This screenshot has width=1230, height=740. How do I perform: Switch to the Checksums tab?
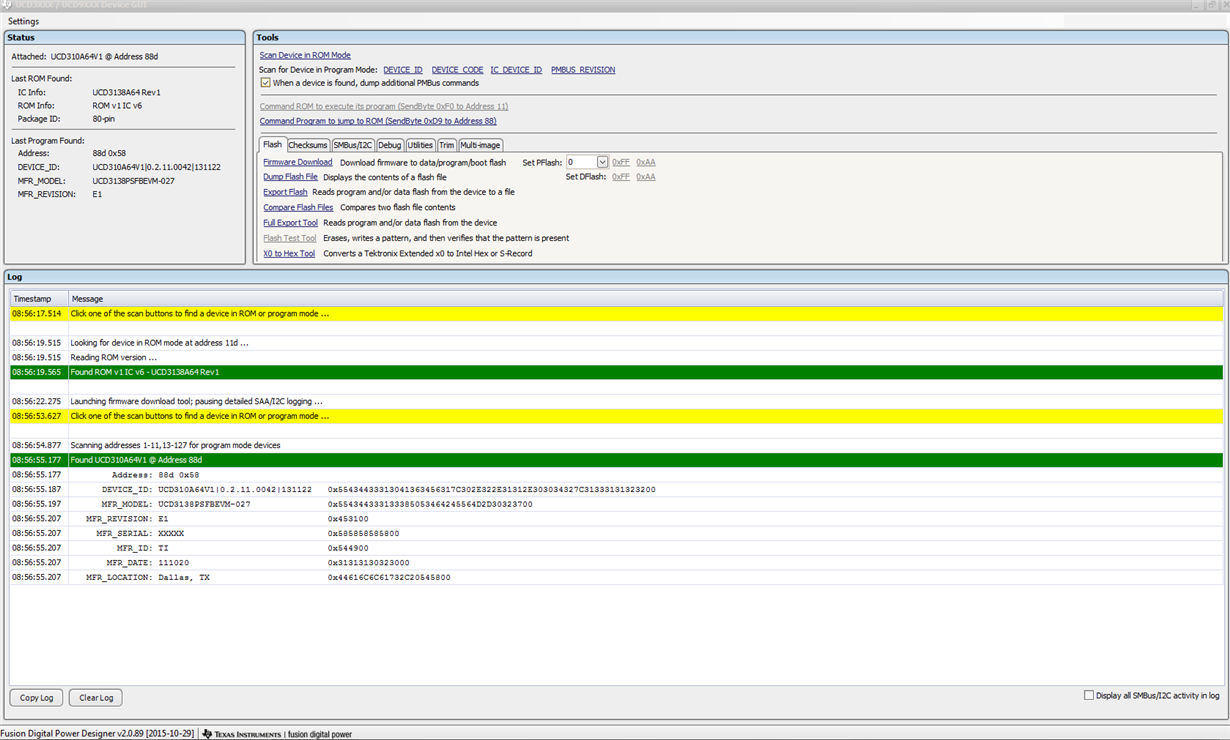[x=308, y=145]
